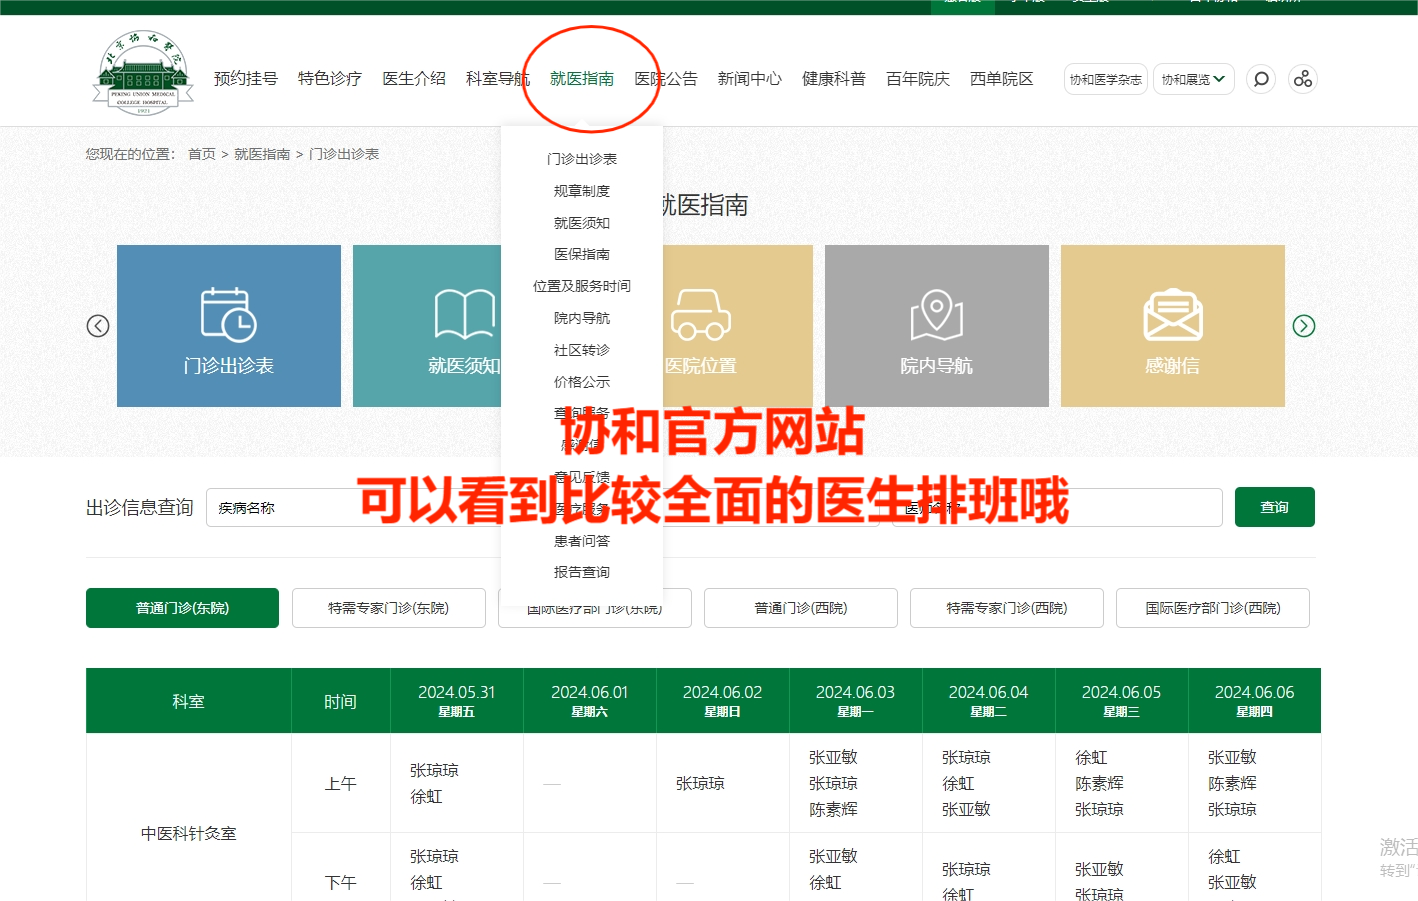1418x901 pixels.
Task: Open the 协和医学杂志 dropdown
Action: [1105, 78]
